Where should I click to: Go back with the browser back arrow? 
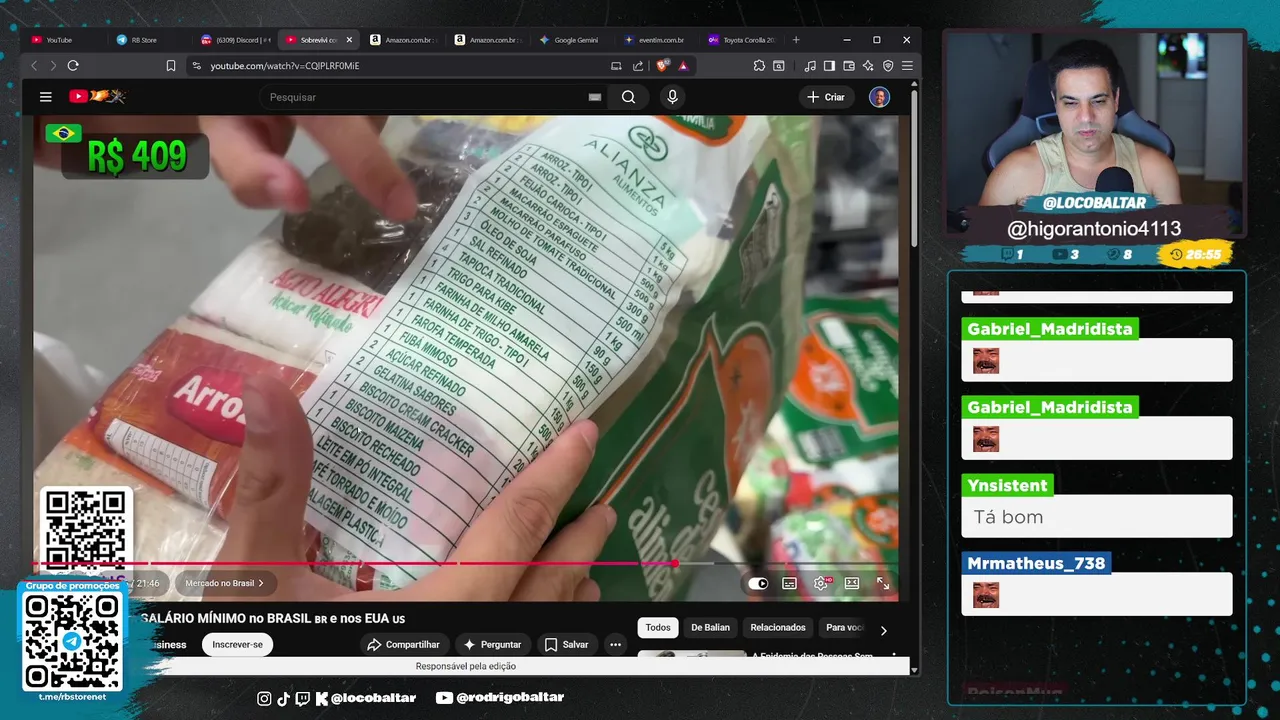pos(35,66)
